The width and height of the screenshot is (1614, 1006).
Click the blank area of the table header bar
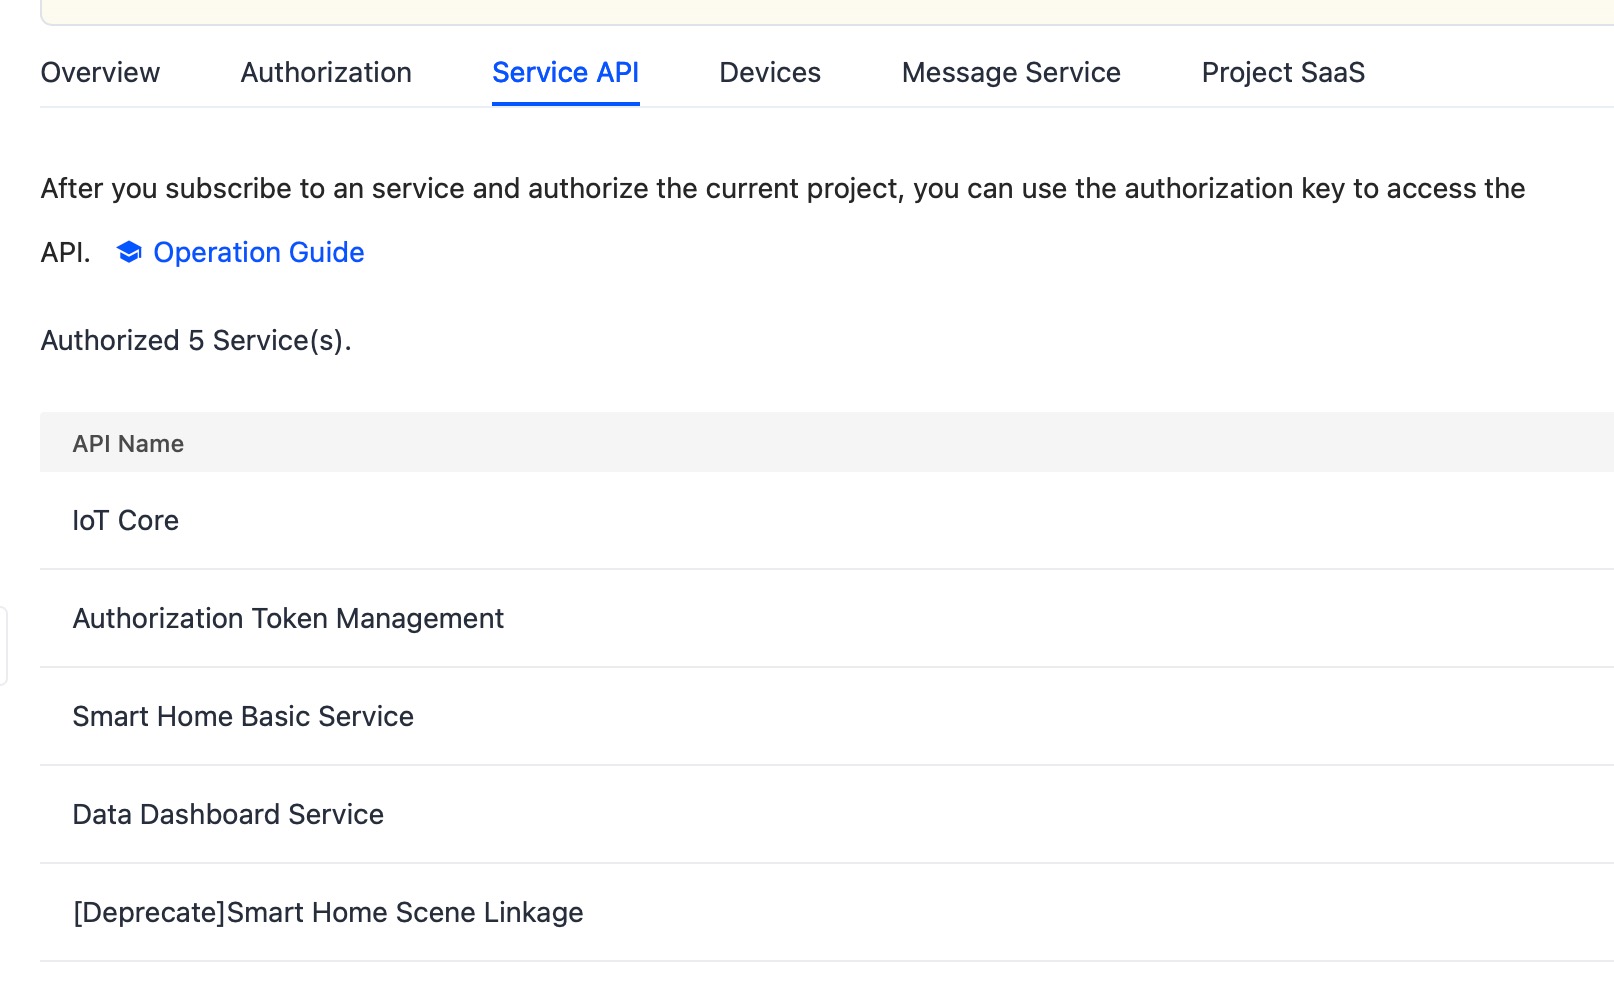point(900,443)
